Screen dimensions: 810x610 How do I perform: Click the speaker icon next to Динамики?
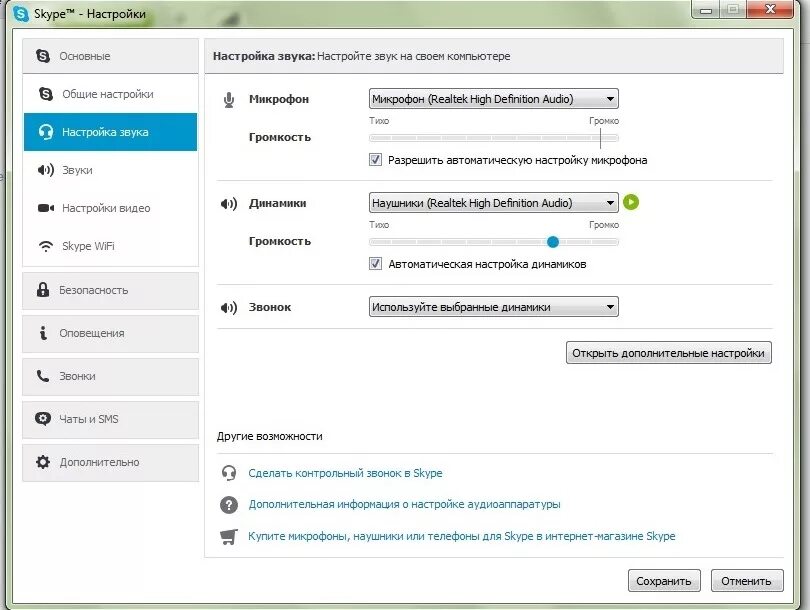click(x=229, y=204)
